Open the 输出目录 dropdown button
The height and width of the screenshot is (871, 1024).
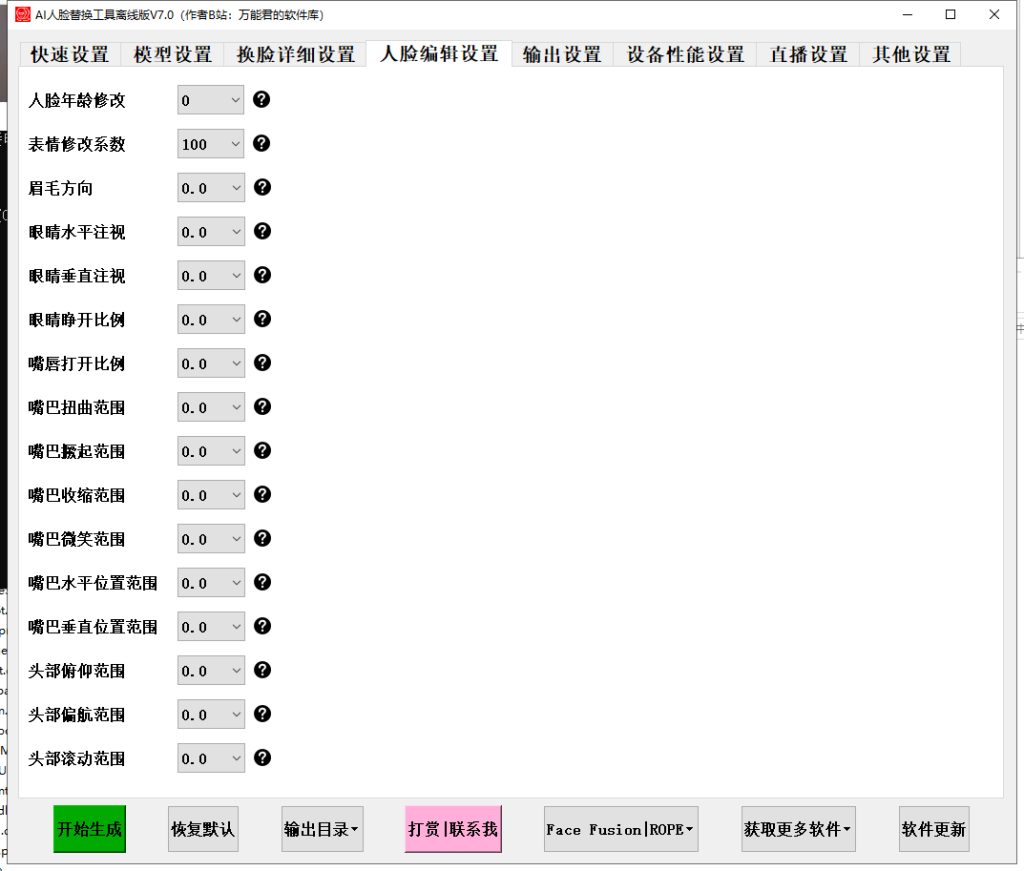[321, 829]
